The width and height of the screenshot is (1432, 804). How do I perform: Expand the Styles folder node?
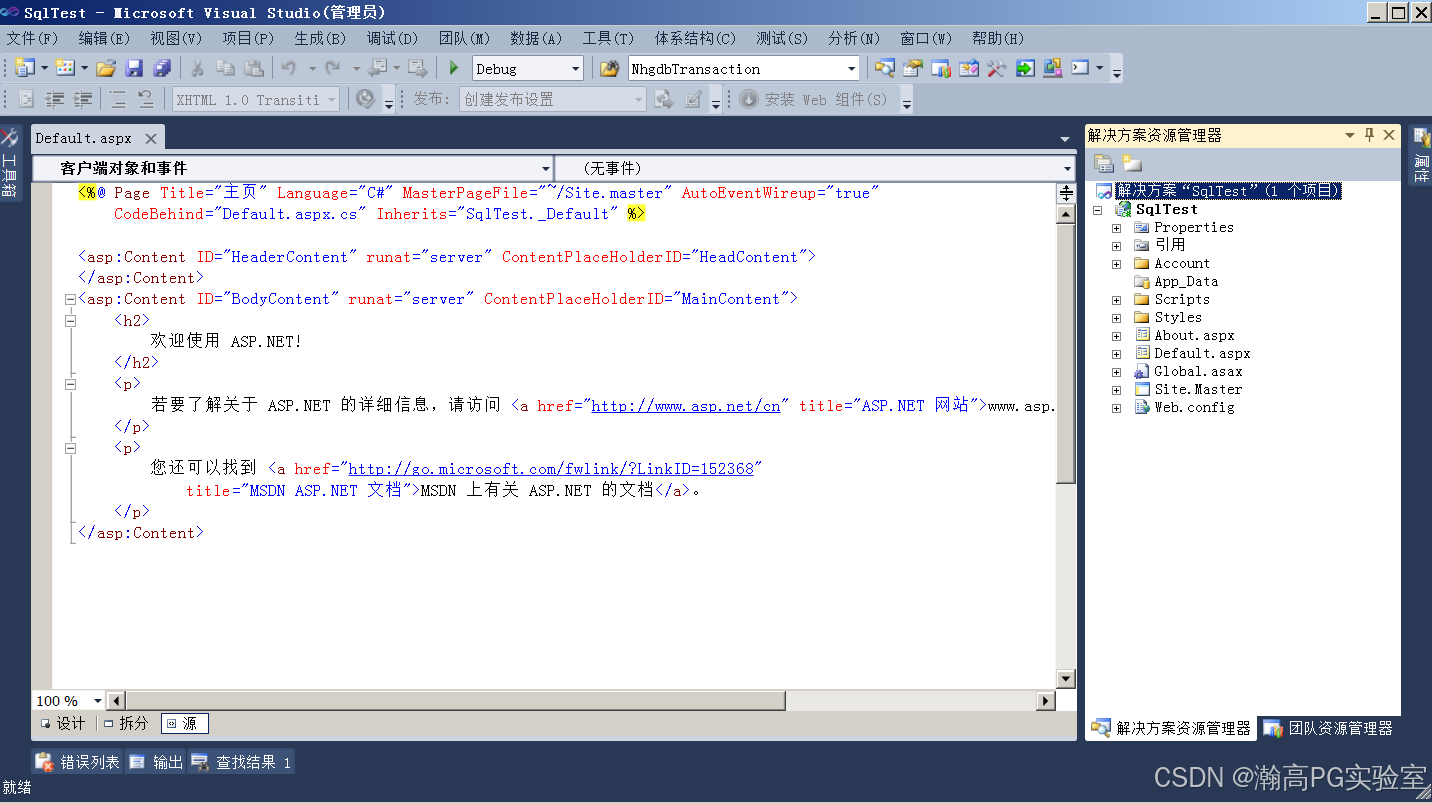pos(1116,318)
